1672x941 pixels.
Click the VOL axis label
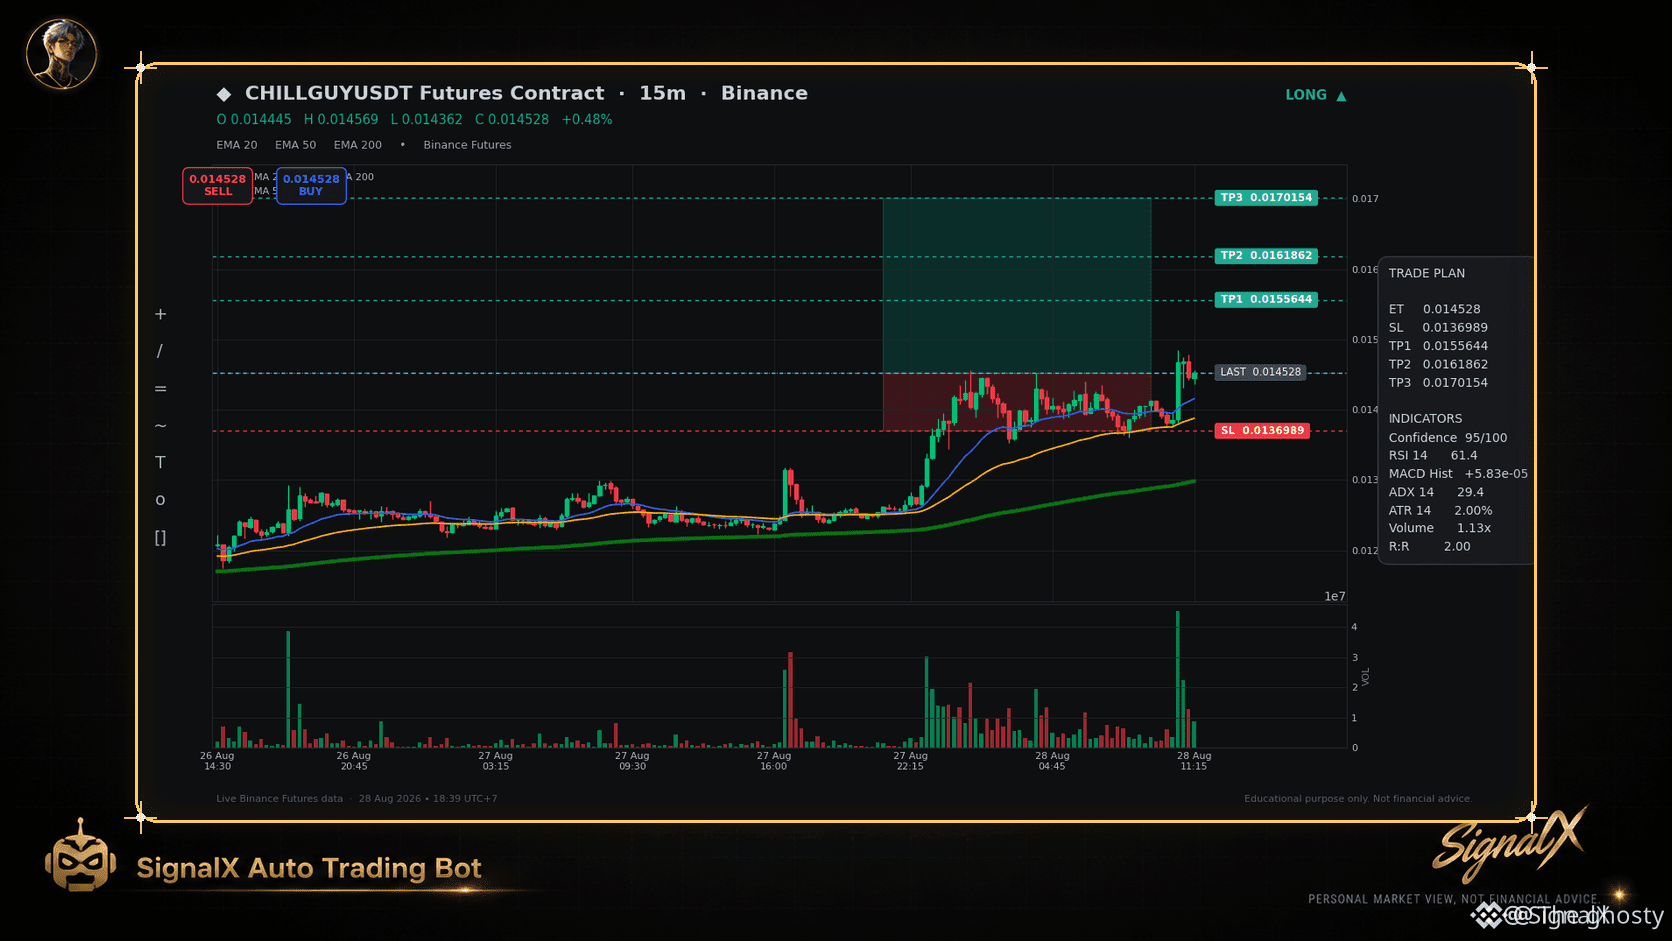click(x=1366, y=677)
